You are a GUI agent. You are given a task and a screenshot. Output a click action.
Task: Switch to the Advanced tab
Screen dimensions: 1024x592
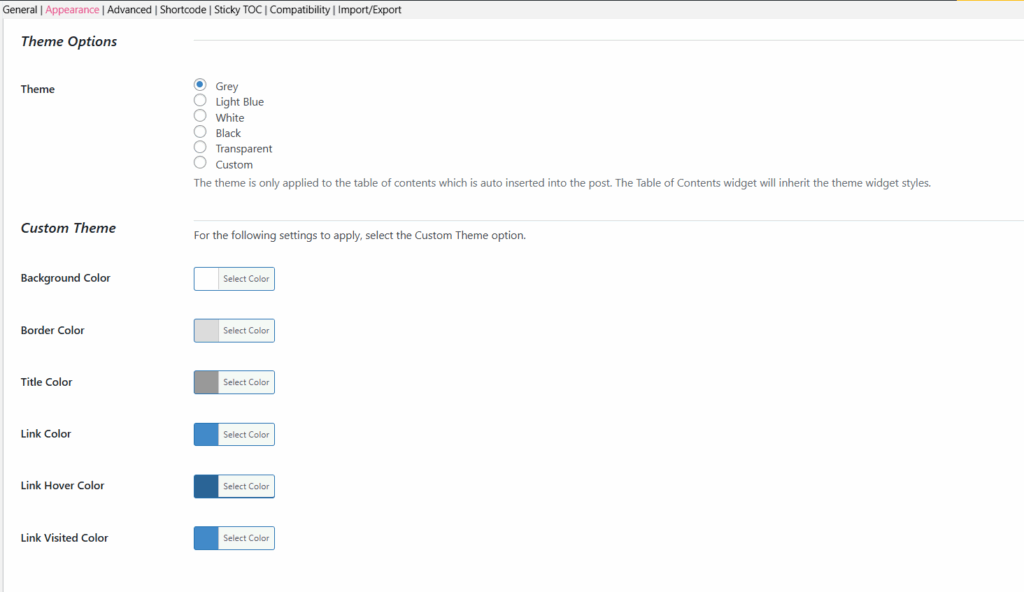(129, 10)
